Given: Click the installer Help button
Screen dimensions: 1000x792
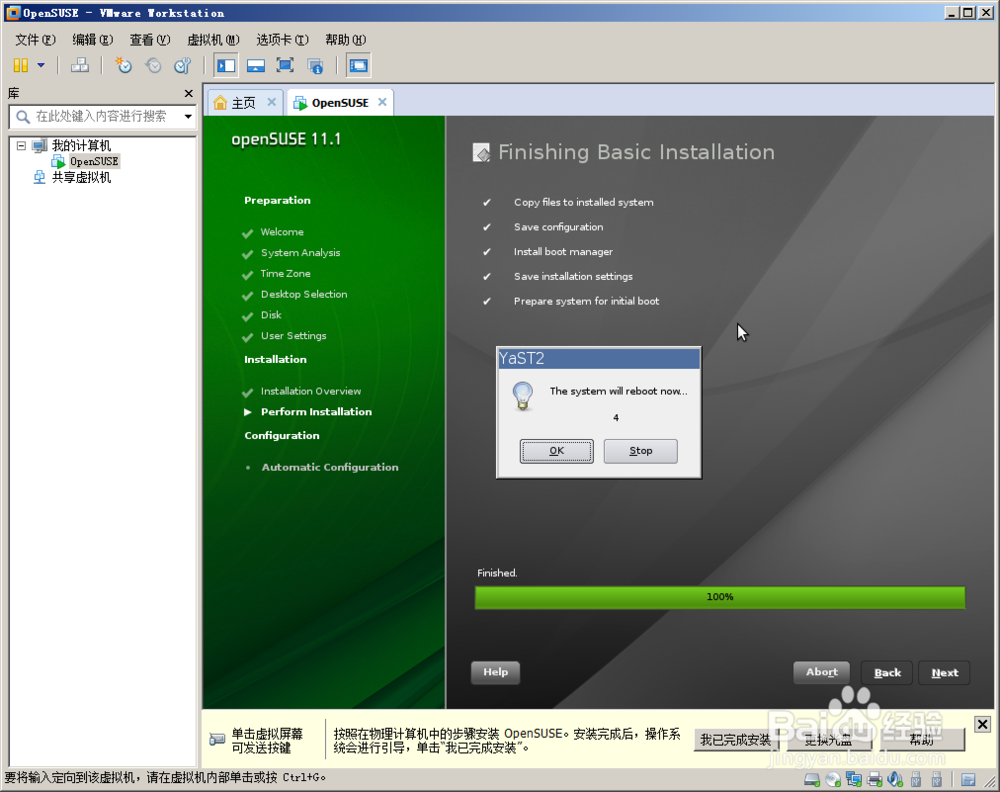Looking at the screenshot, I should click(496, 672).
